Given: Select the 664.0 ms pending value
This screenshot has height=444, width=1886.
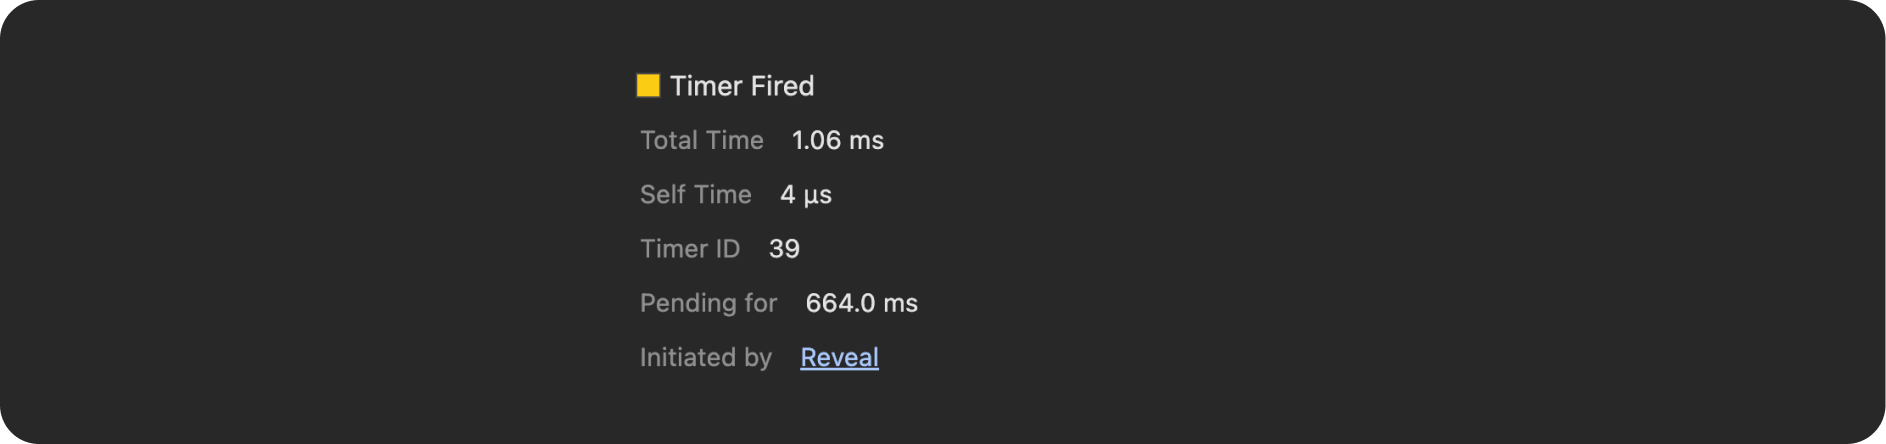Looking at the screenshot, I should [861, 303].
